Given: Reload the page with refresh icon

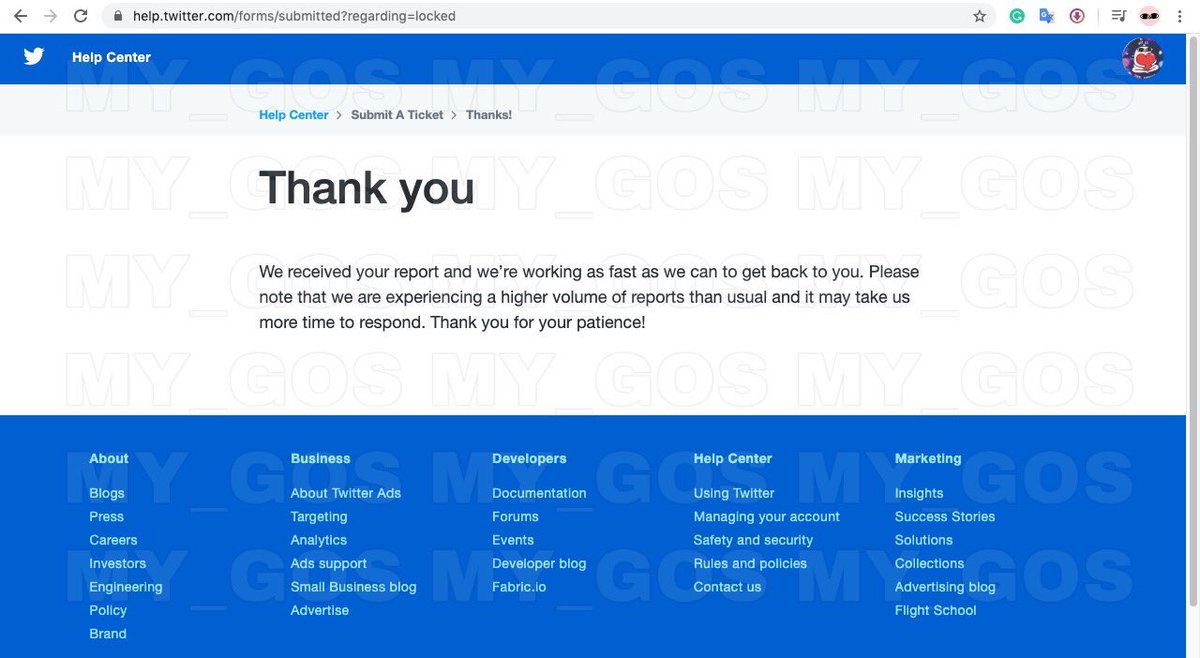Looking at the screenshot, I should (81, 16).
